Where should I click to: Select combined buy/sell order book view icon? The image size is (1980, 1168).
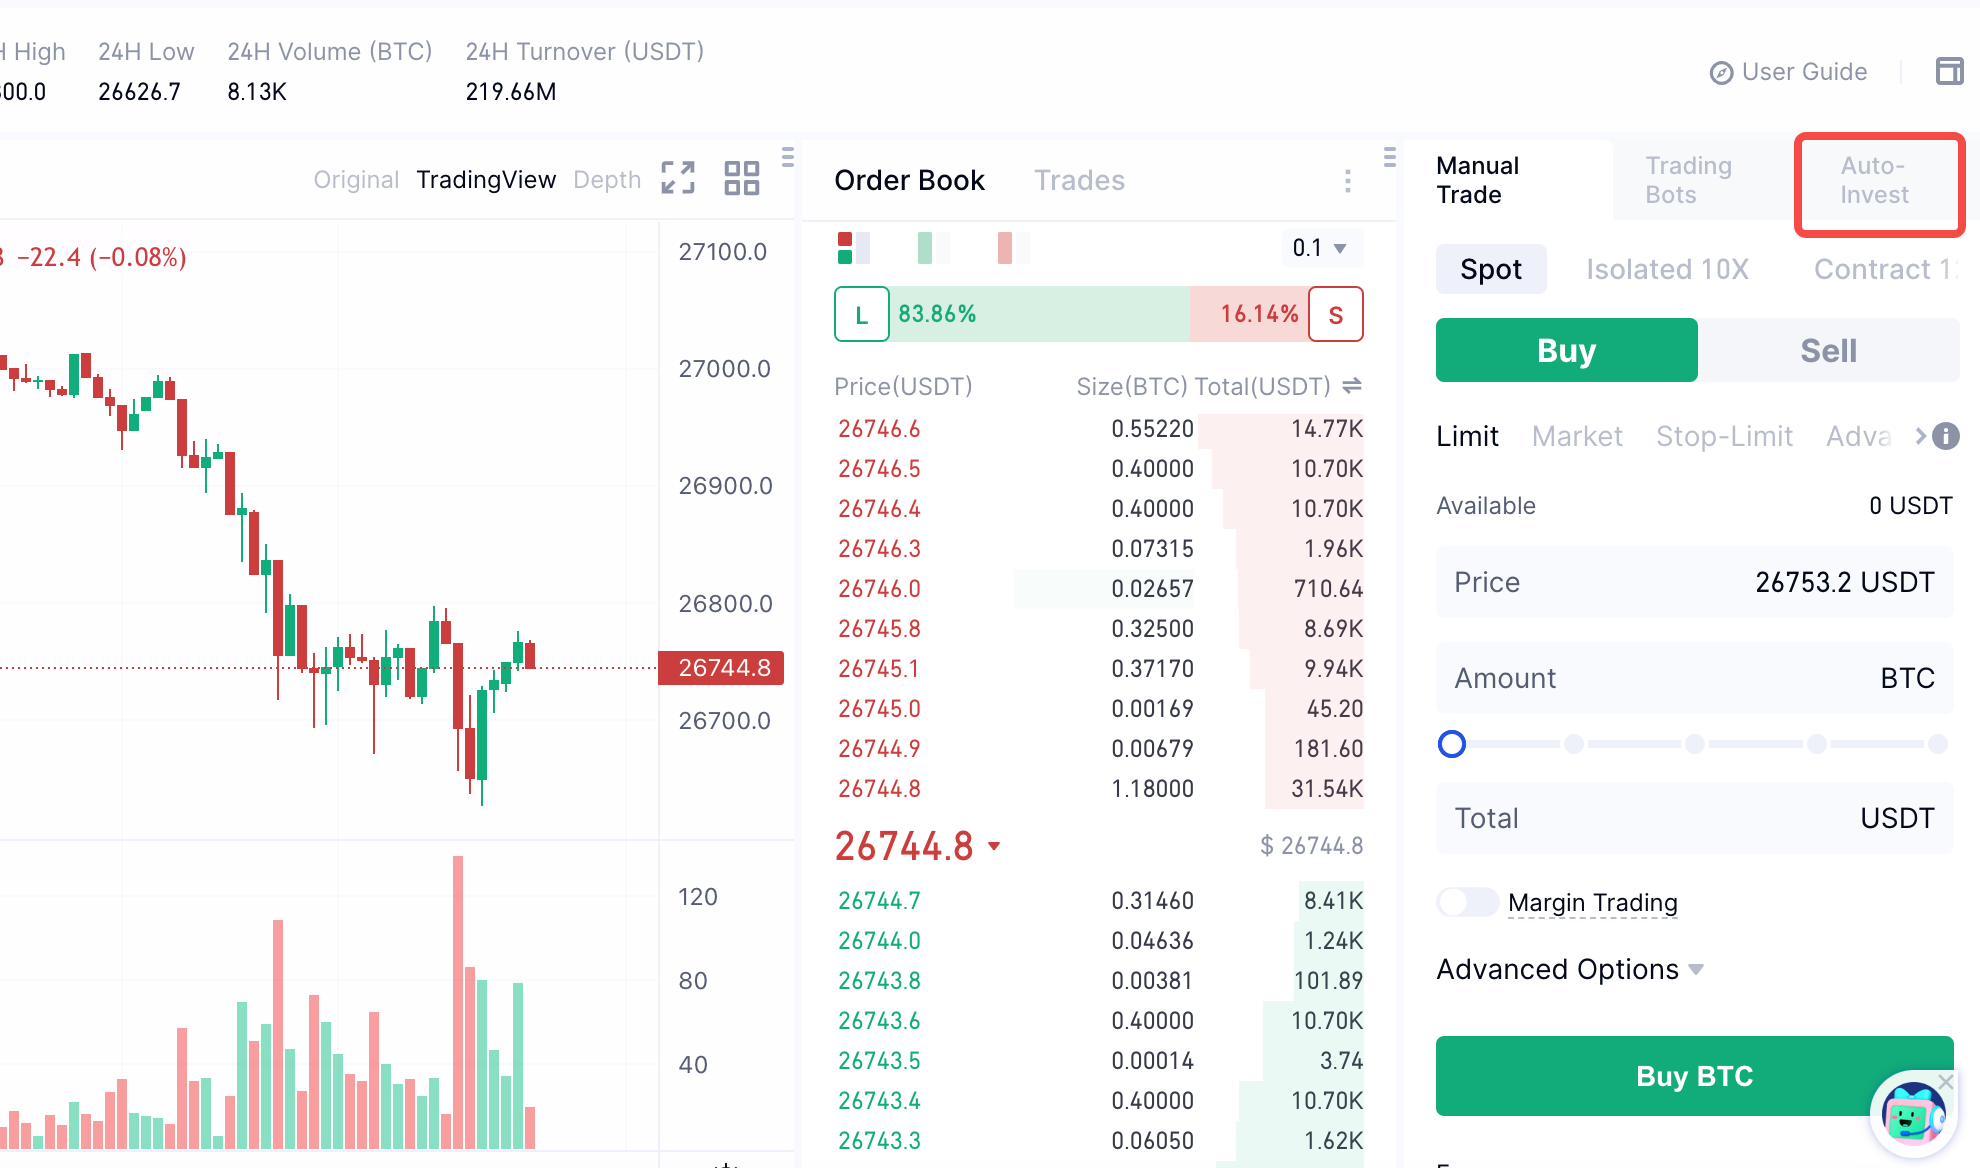(853, 248)
